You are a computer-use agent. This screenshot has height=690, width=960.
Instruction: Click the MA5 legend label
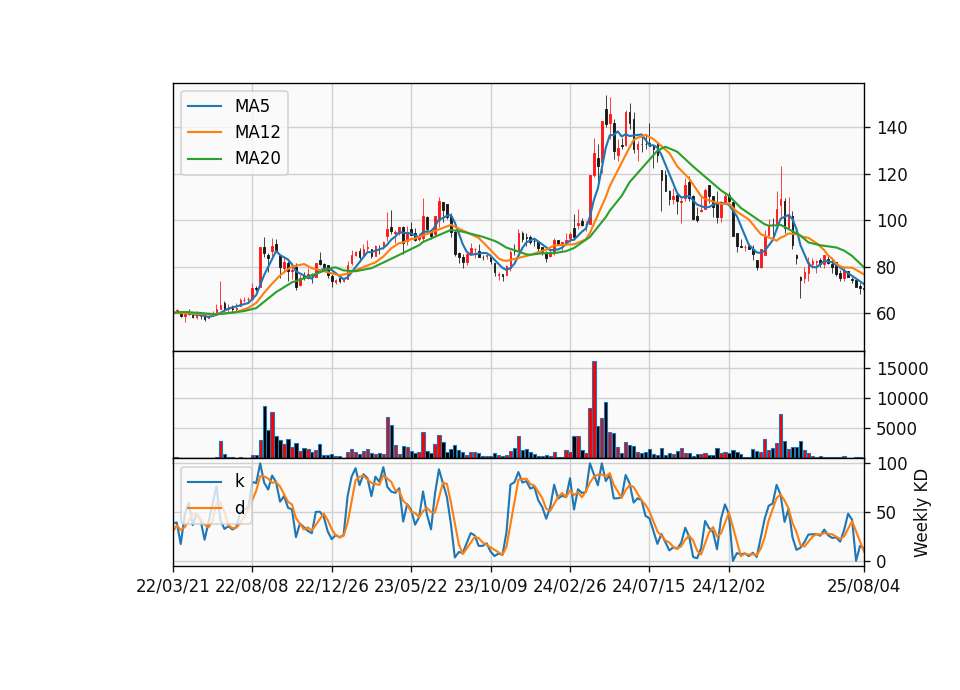[252, 106]
